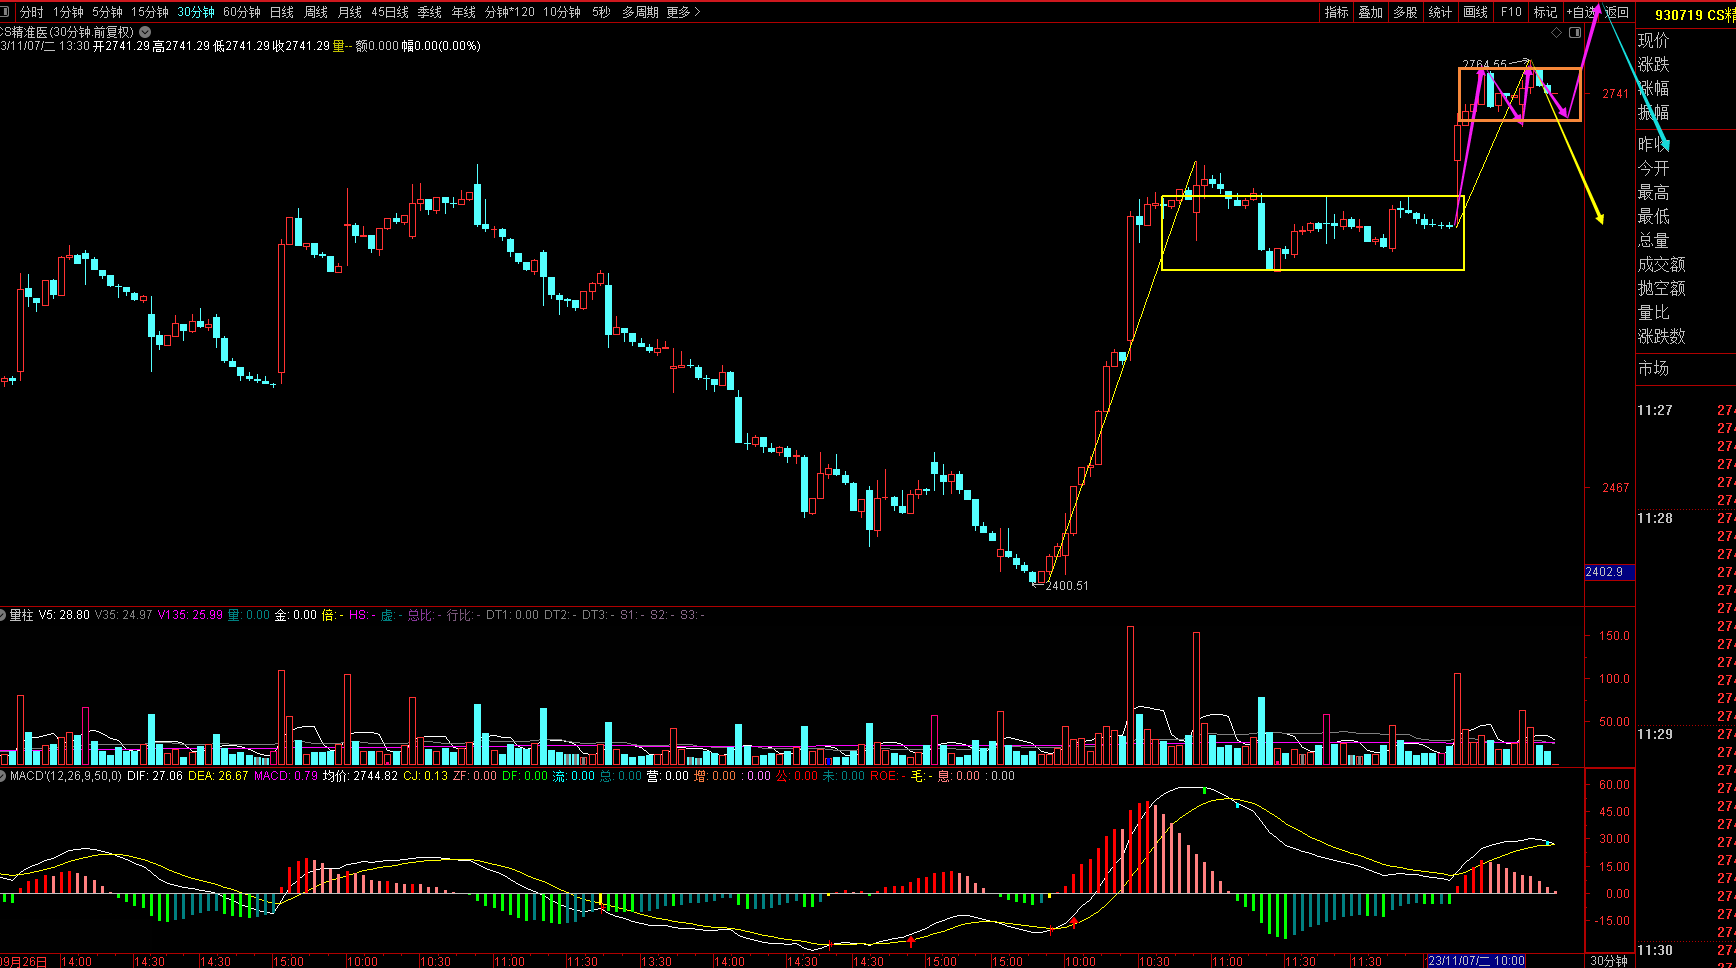Viewport: 1736px width, 968px height.
Task: Click the 今开 open price row
Action: [1653, 168]
